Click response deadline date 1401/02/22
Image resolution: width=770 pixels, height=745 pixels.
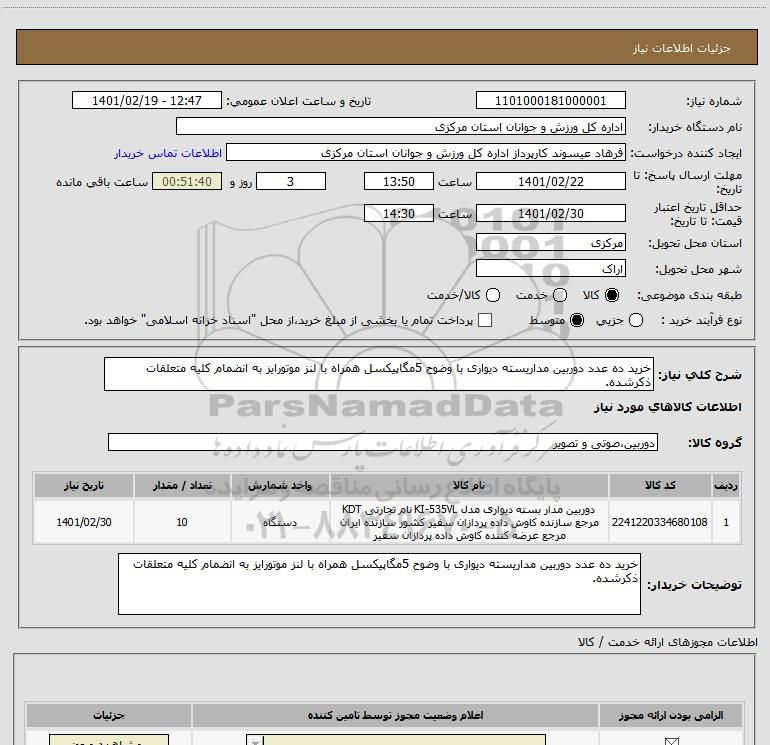pyautogui.click(x=550, y=181)
